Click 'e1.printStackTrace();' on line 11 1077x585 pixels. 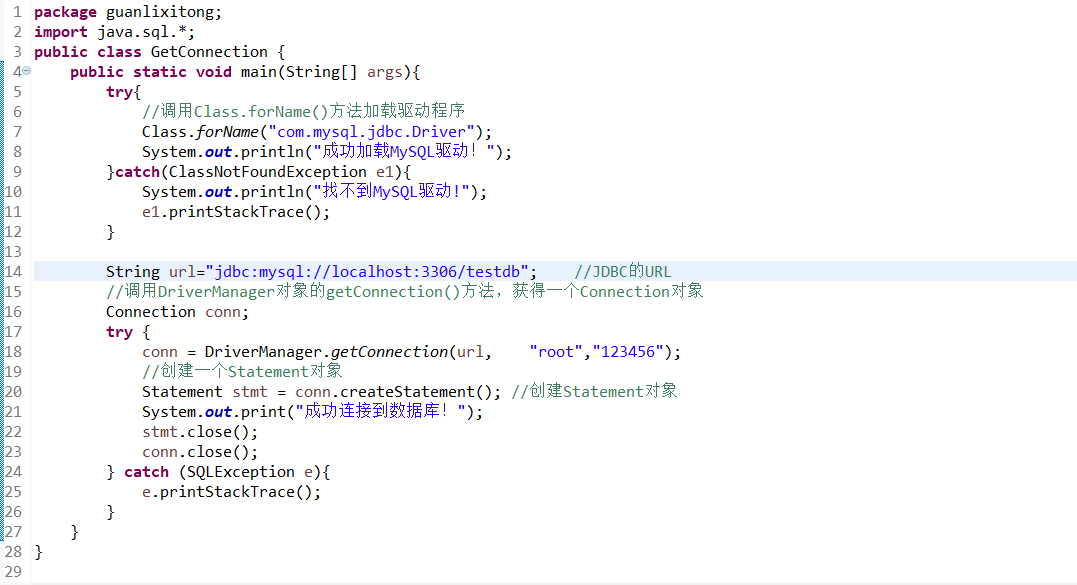coord(236,212)
